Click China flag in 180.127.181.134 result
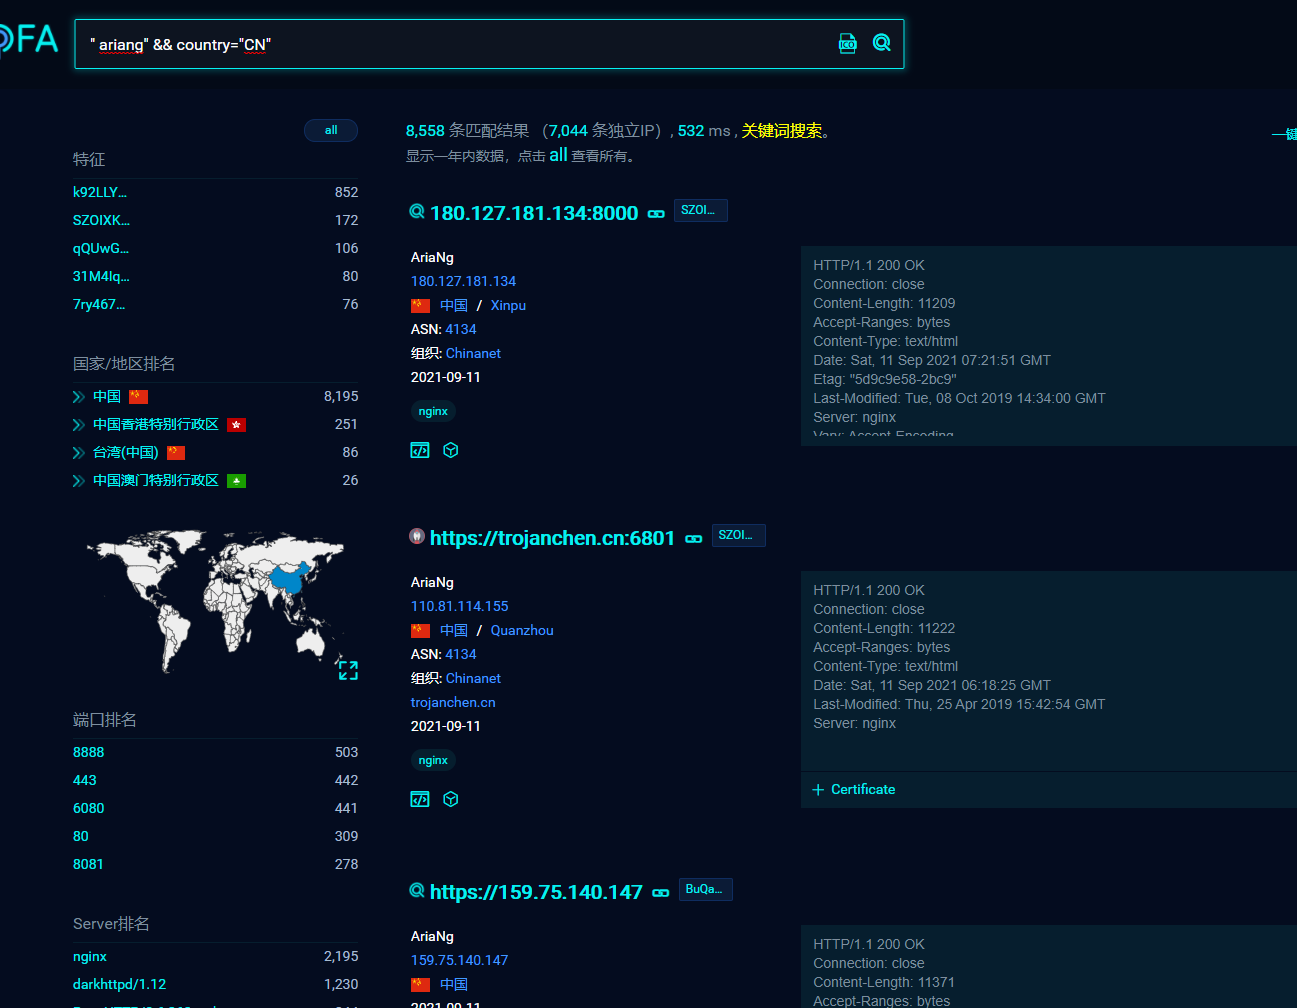The image size is (1297, 1008). pyautogui.click(x=420, y=306)
